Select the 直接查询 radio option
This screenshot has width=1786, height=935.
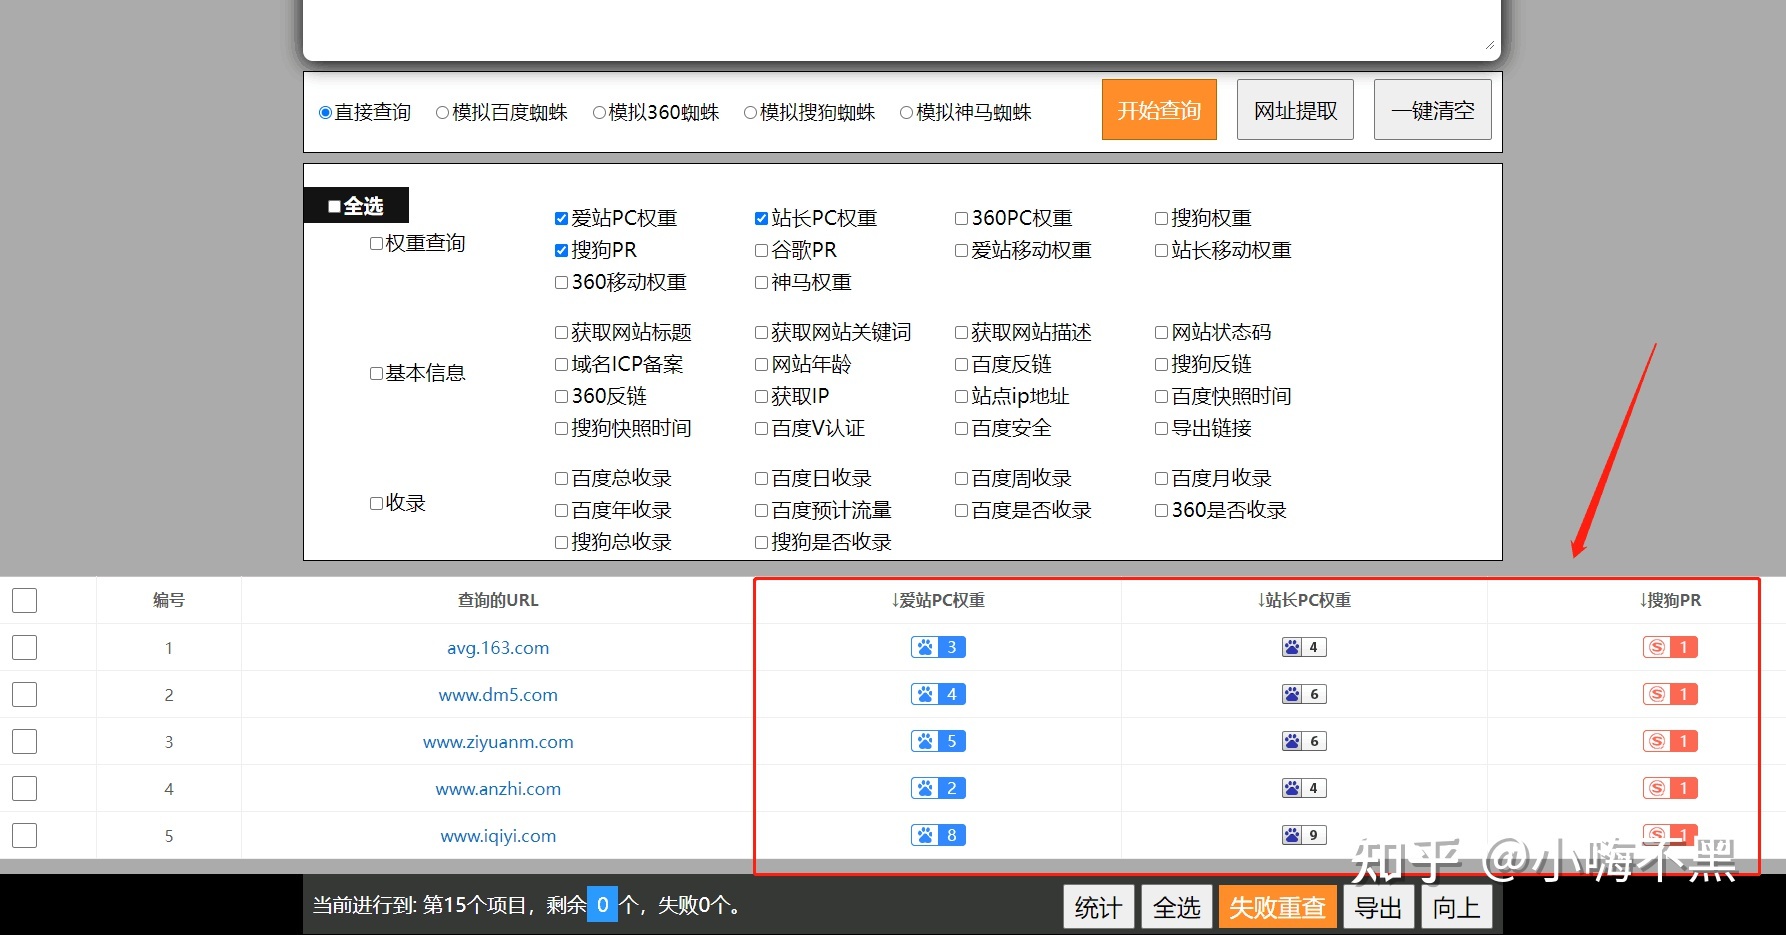click(325, 113)
